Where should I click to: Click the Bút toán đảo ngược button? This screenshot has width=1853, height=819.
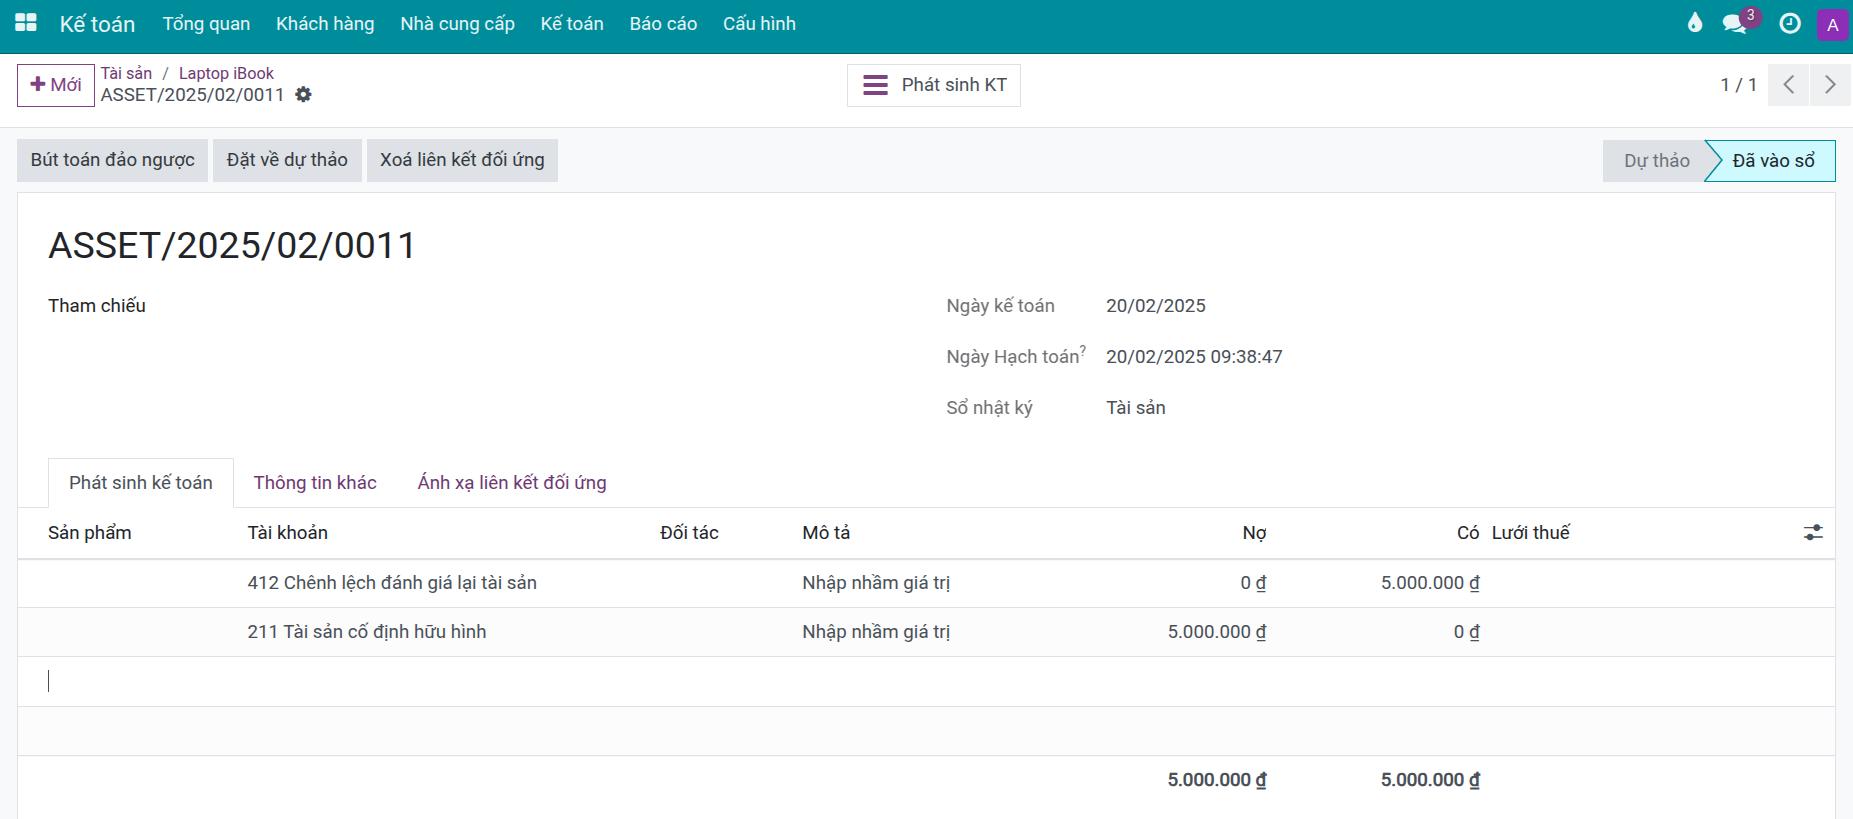[112, 160]
